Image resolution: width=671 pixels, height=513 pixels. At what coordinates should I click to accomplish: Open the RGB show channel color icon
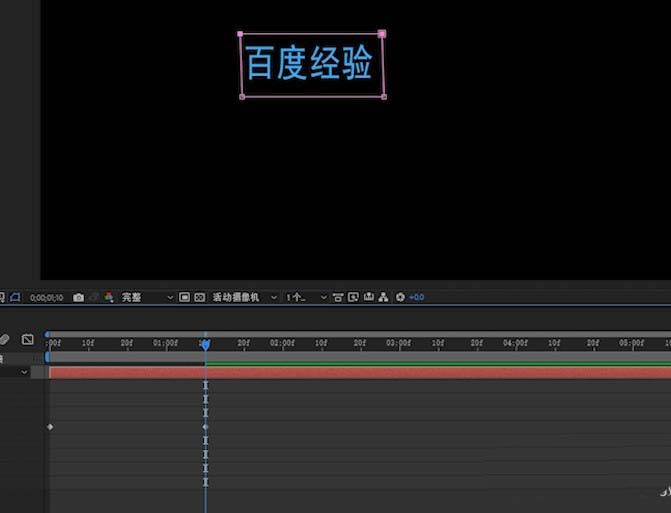tap(109, 297)
